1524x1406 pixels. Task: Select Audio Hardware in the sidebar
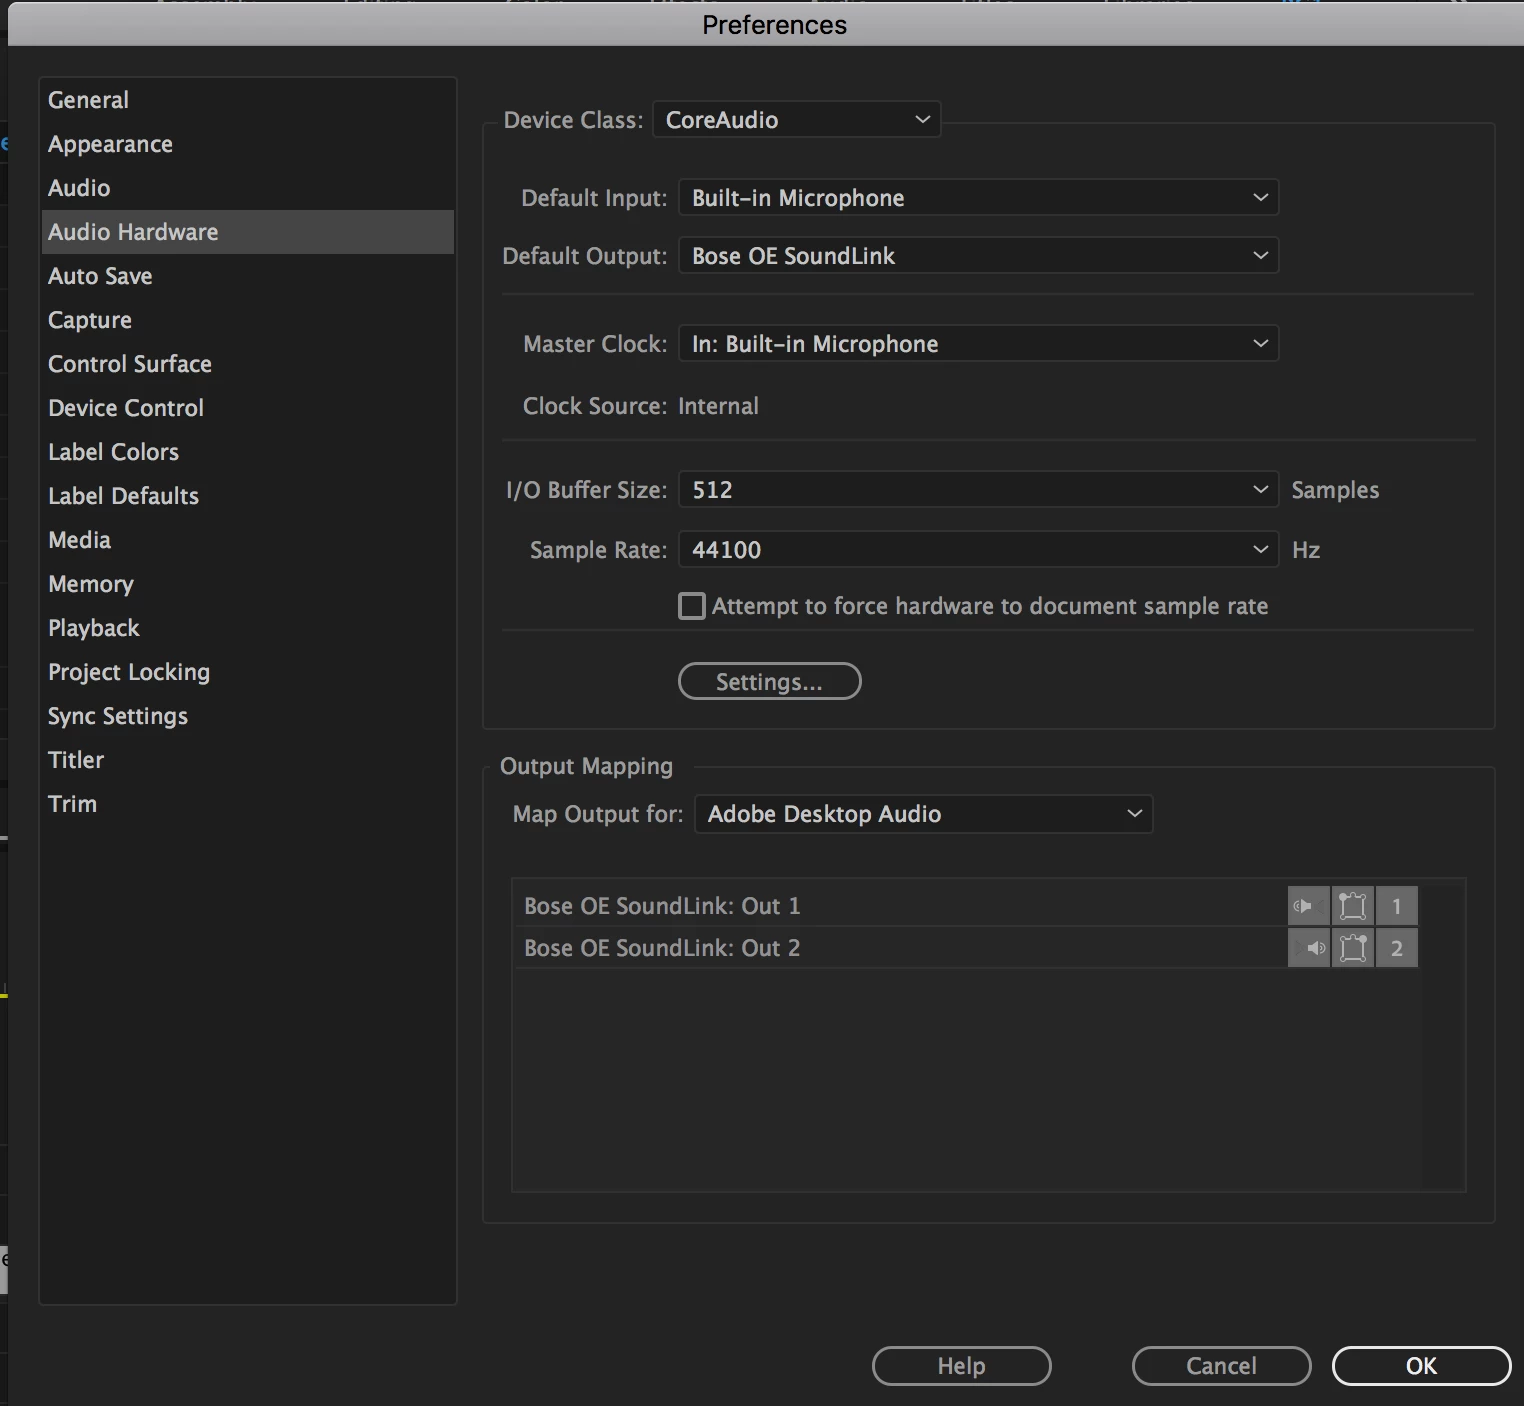(x=248, y=232)
